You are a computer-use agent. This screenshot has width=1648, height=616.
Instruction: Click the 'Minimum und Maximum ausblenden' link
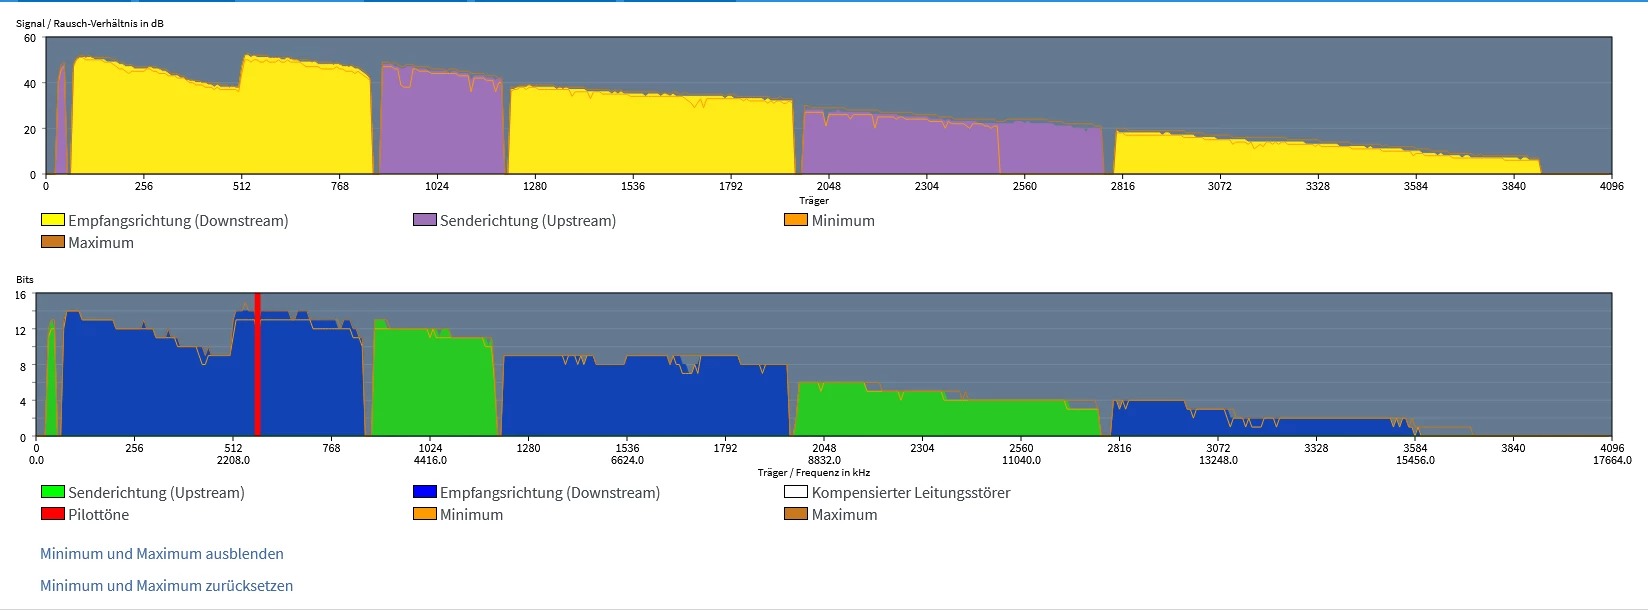161,554
